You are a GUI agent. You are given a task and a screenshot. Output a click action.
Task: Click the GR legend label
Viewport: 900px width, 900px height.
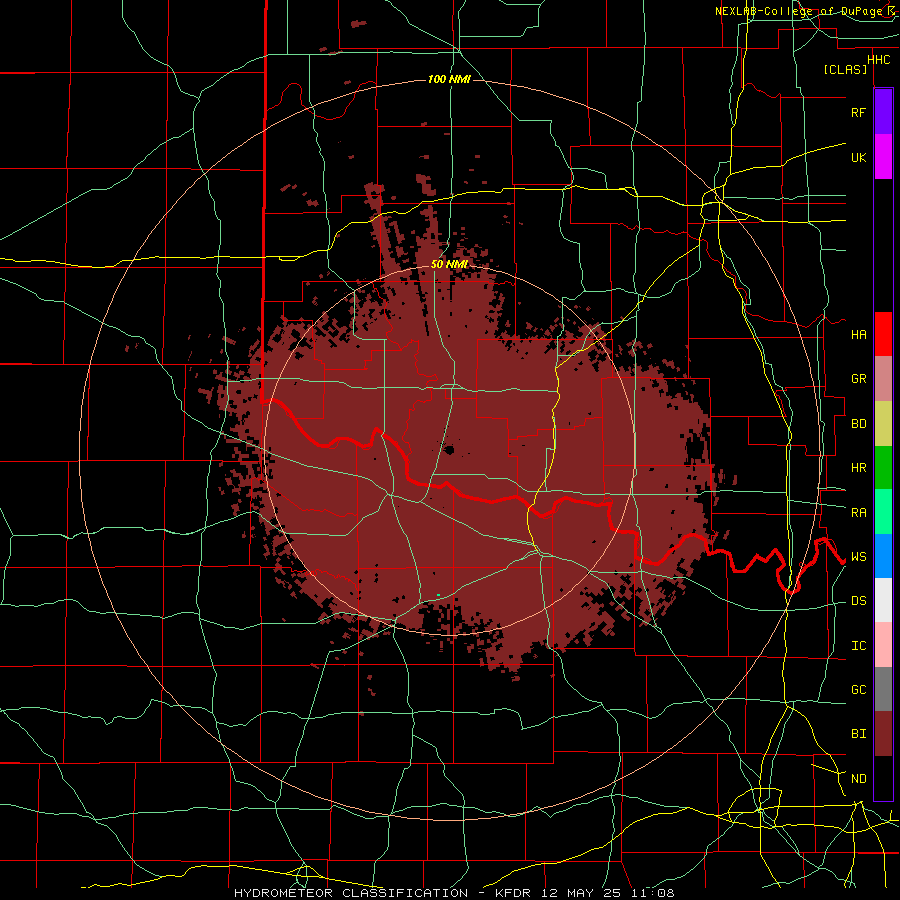(858, 379)
